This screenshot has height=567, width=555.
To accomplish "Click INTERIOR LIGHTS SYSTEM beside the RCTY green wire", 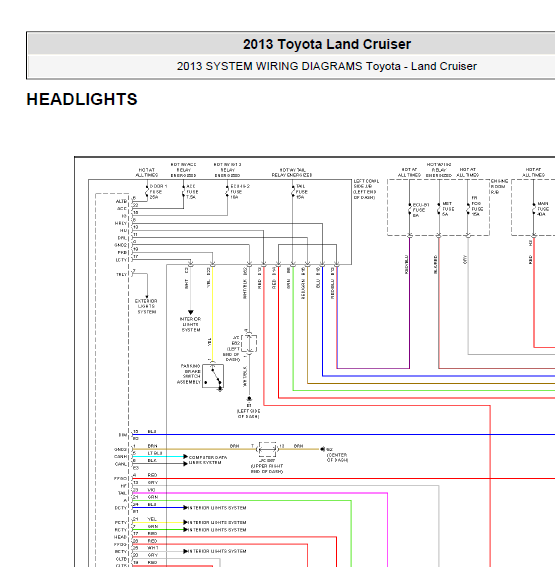I will tap(217, 529).
